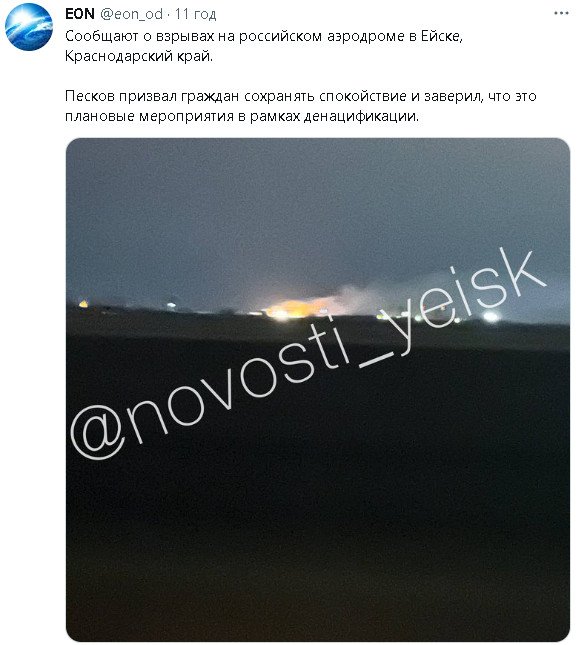Open the three-dots more options menu

(561, 14)
